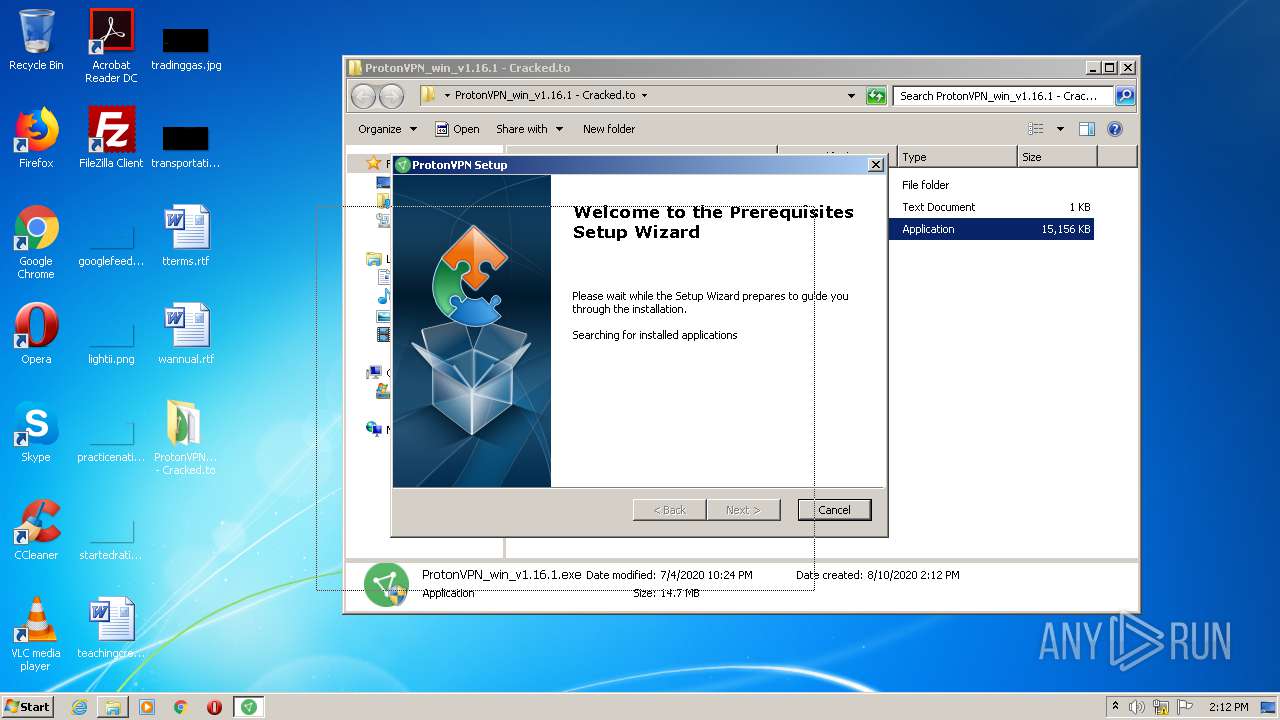Image resolution: width=1280 pixels, height=720 pixels.
Task: Open the Recycle Bin desktop icon
Action: [36, 40]
